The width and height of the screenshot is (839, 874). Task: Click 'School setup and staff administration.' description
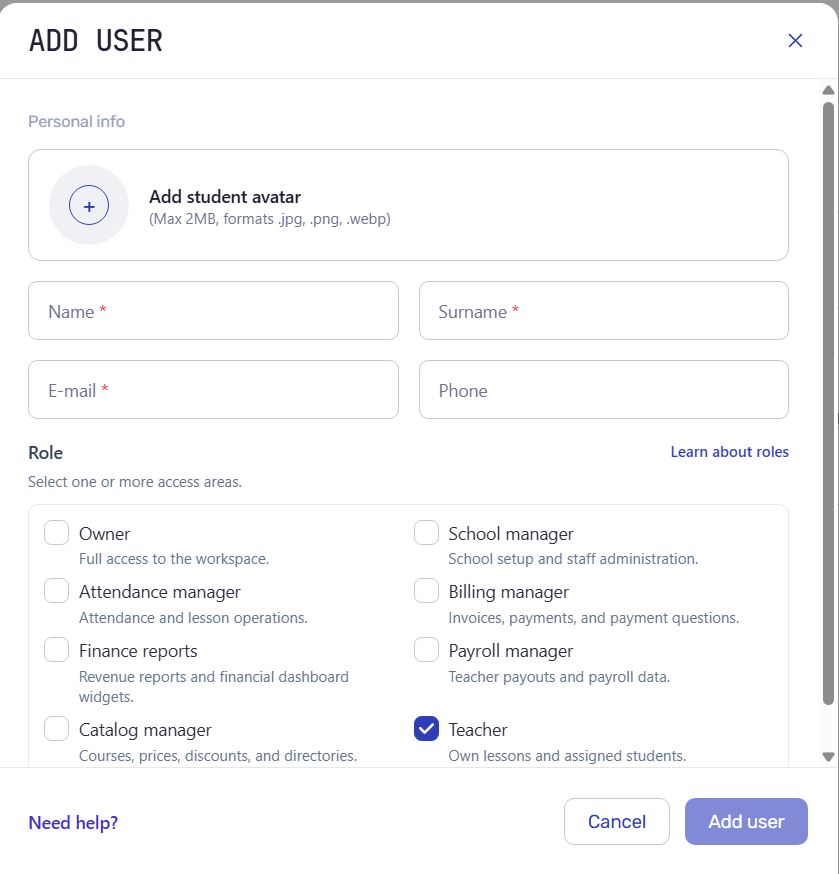[573, 559]
